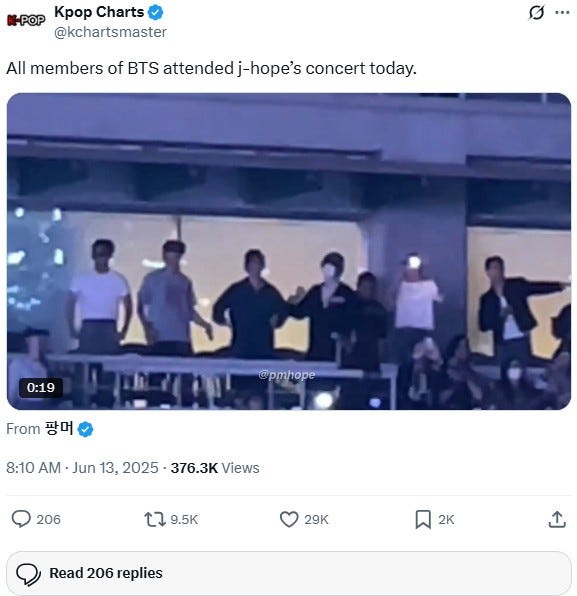
Task: Like the post with the heart icon
Action: point(289,519)
